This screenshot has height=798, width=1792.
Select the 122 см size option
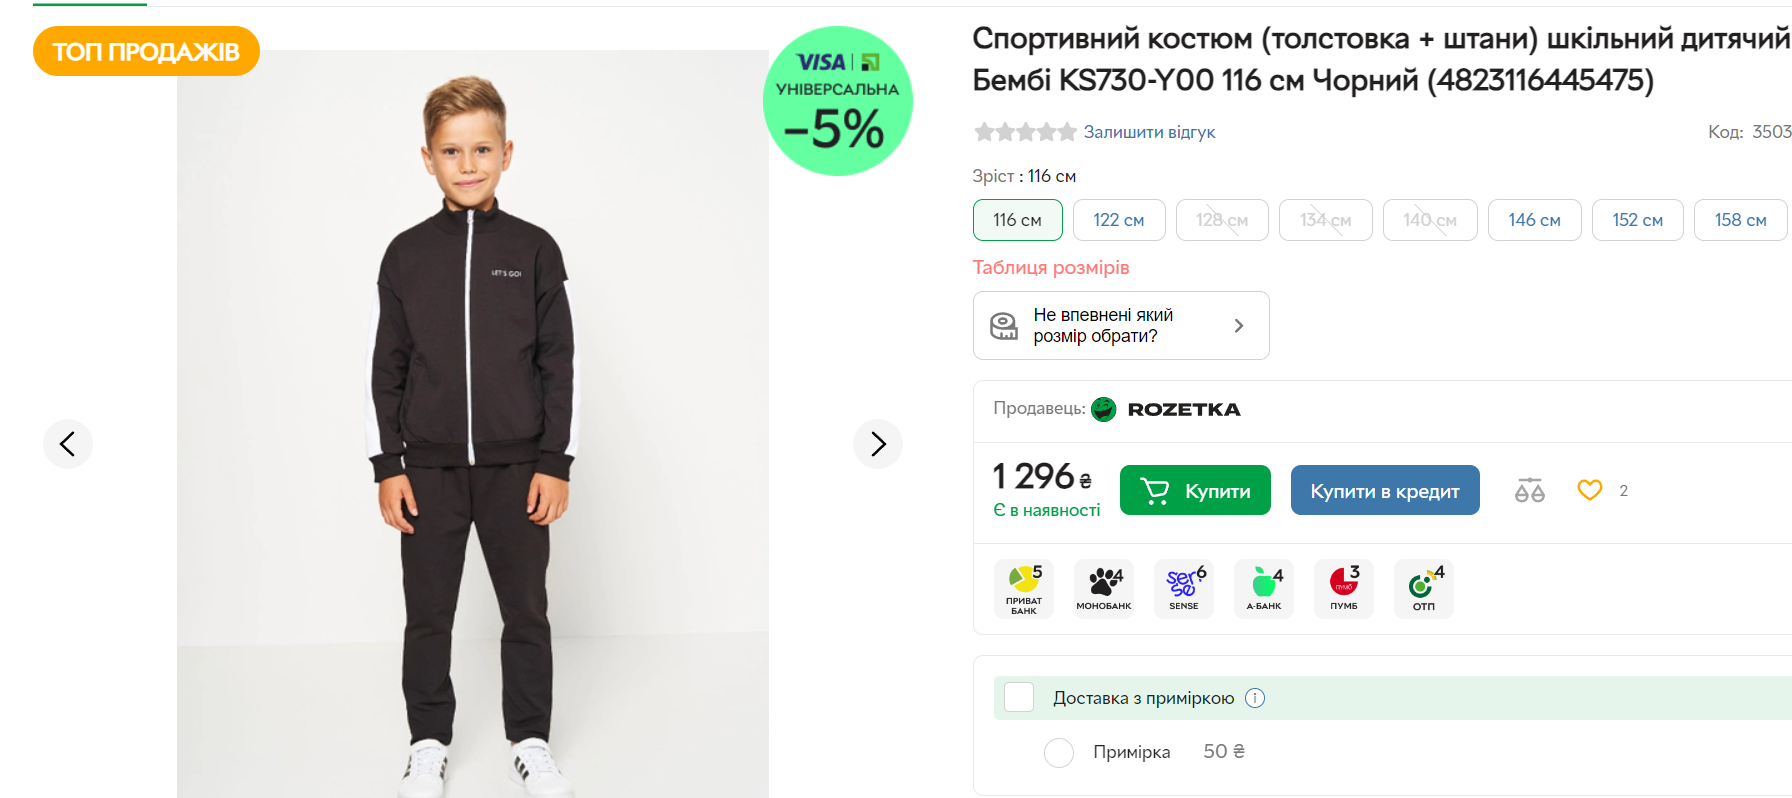tap(1118, 220)
